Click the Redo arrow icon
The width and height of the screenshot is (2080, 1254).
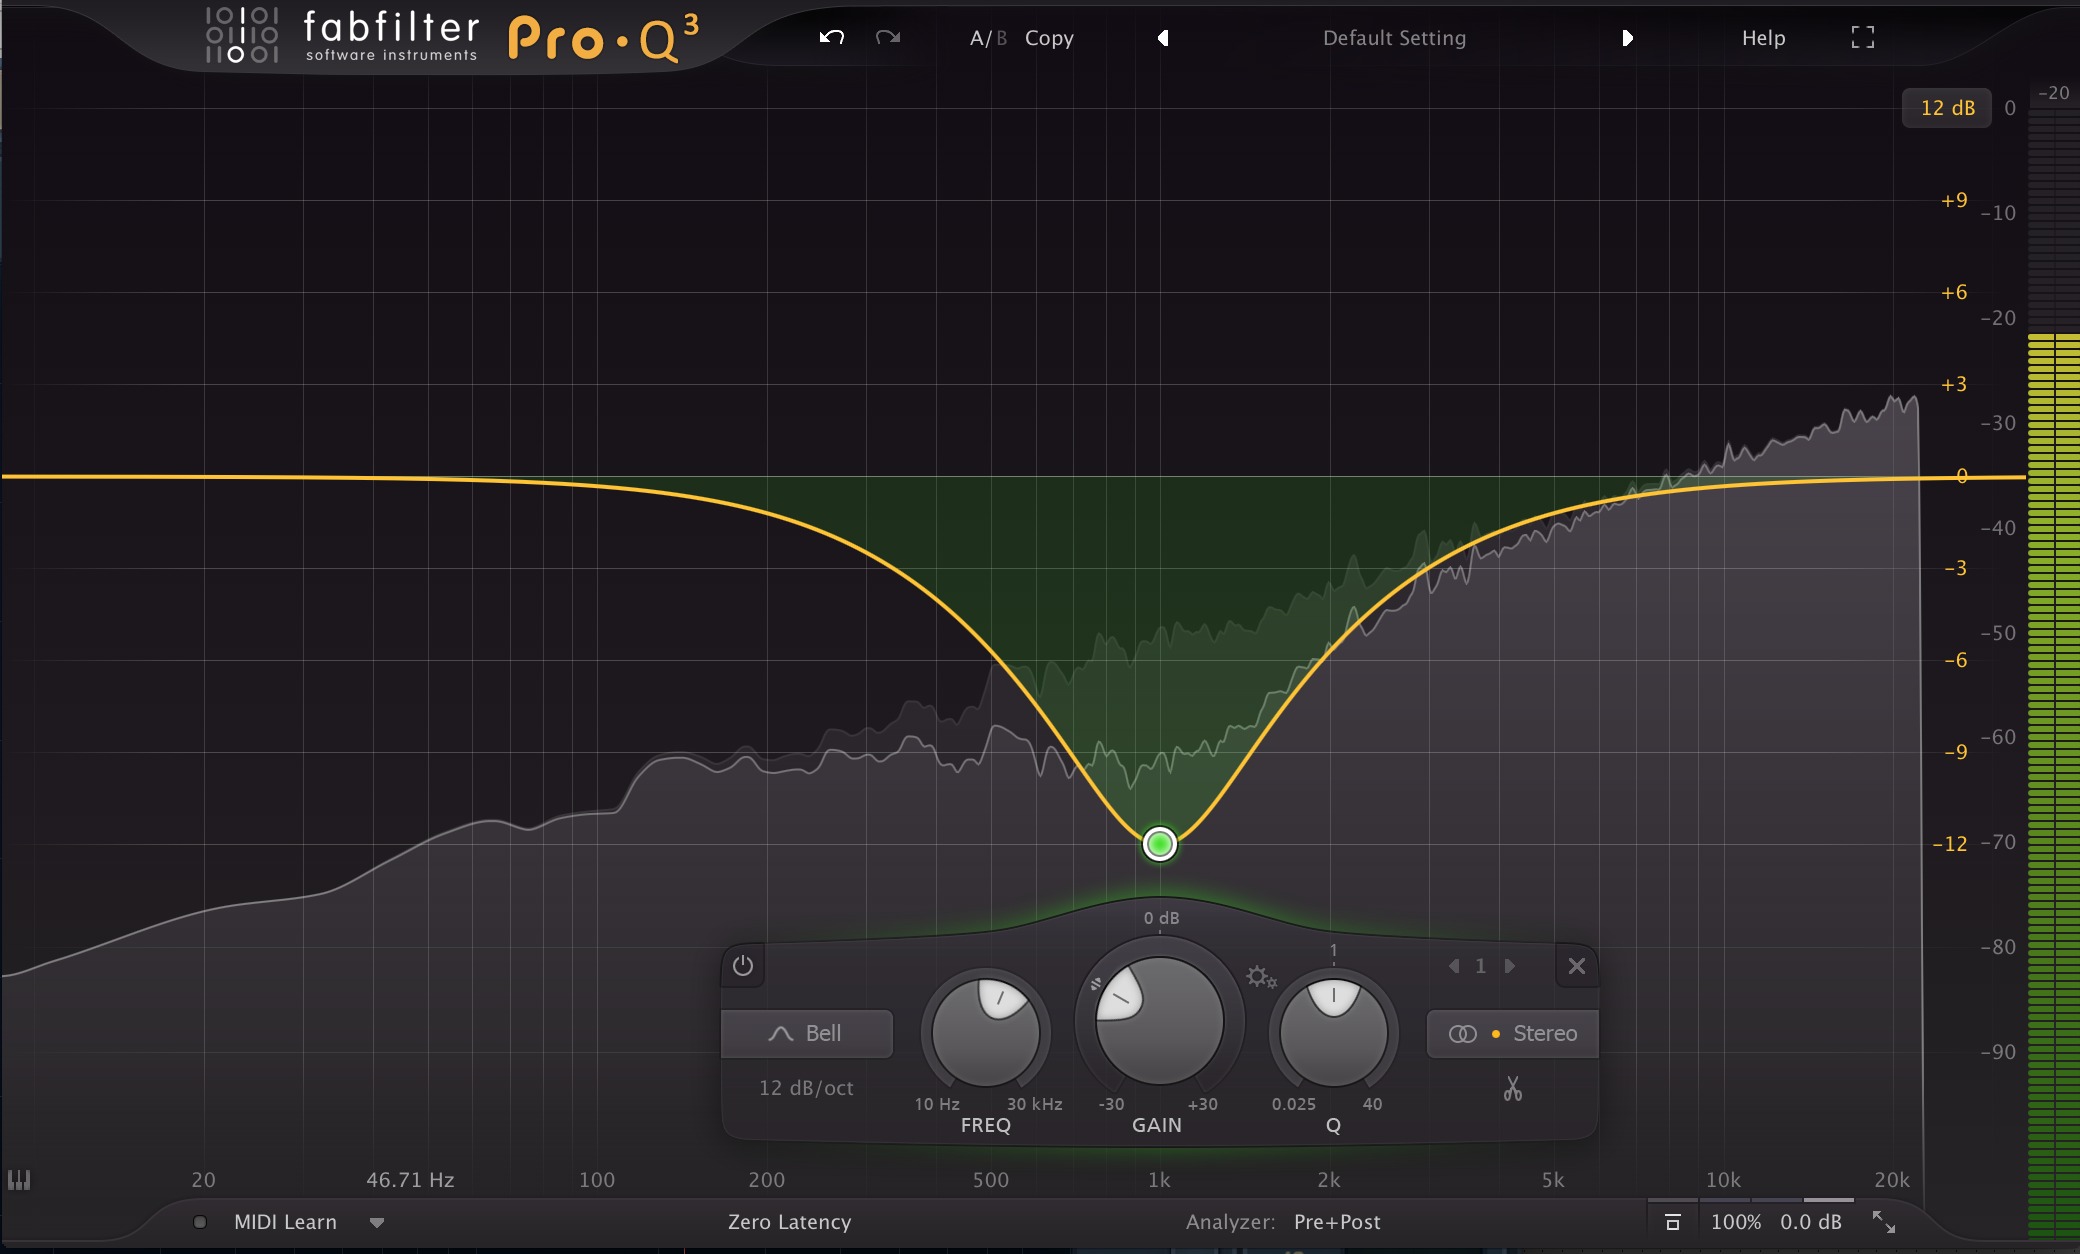point(888,38)
